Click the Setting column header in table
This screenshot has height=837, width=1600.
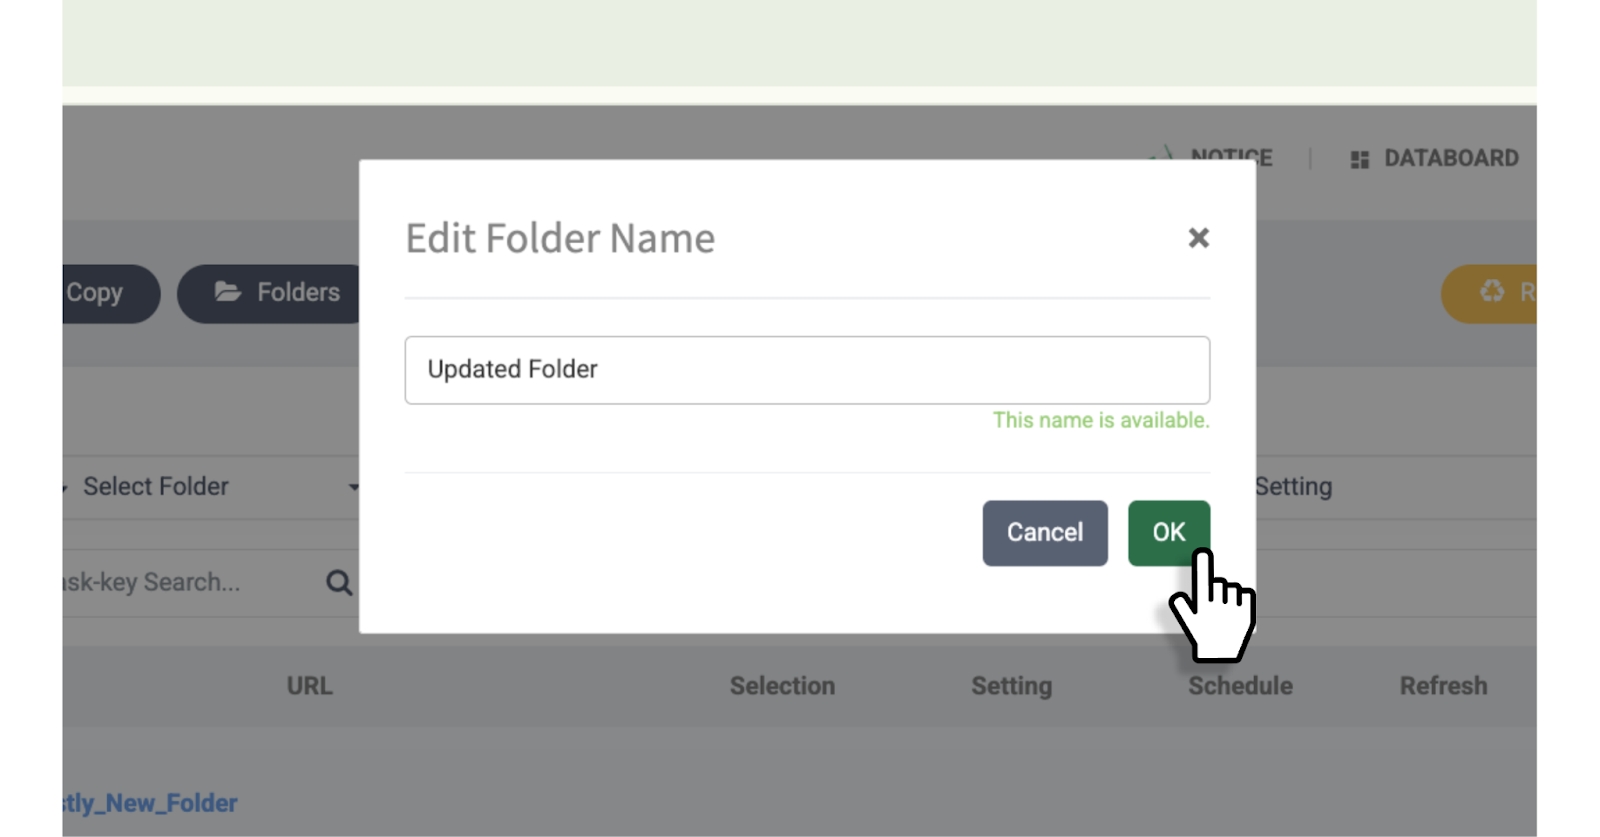point(1011,686)
